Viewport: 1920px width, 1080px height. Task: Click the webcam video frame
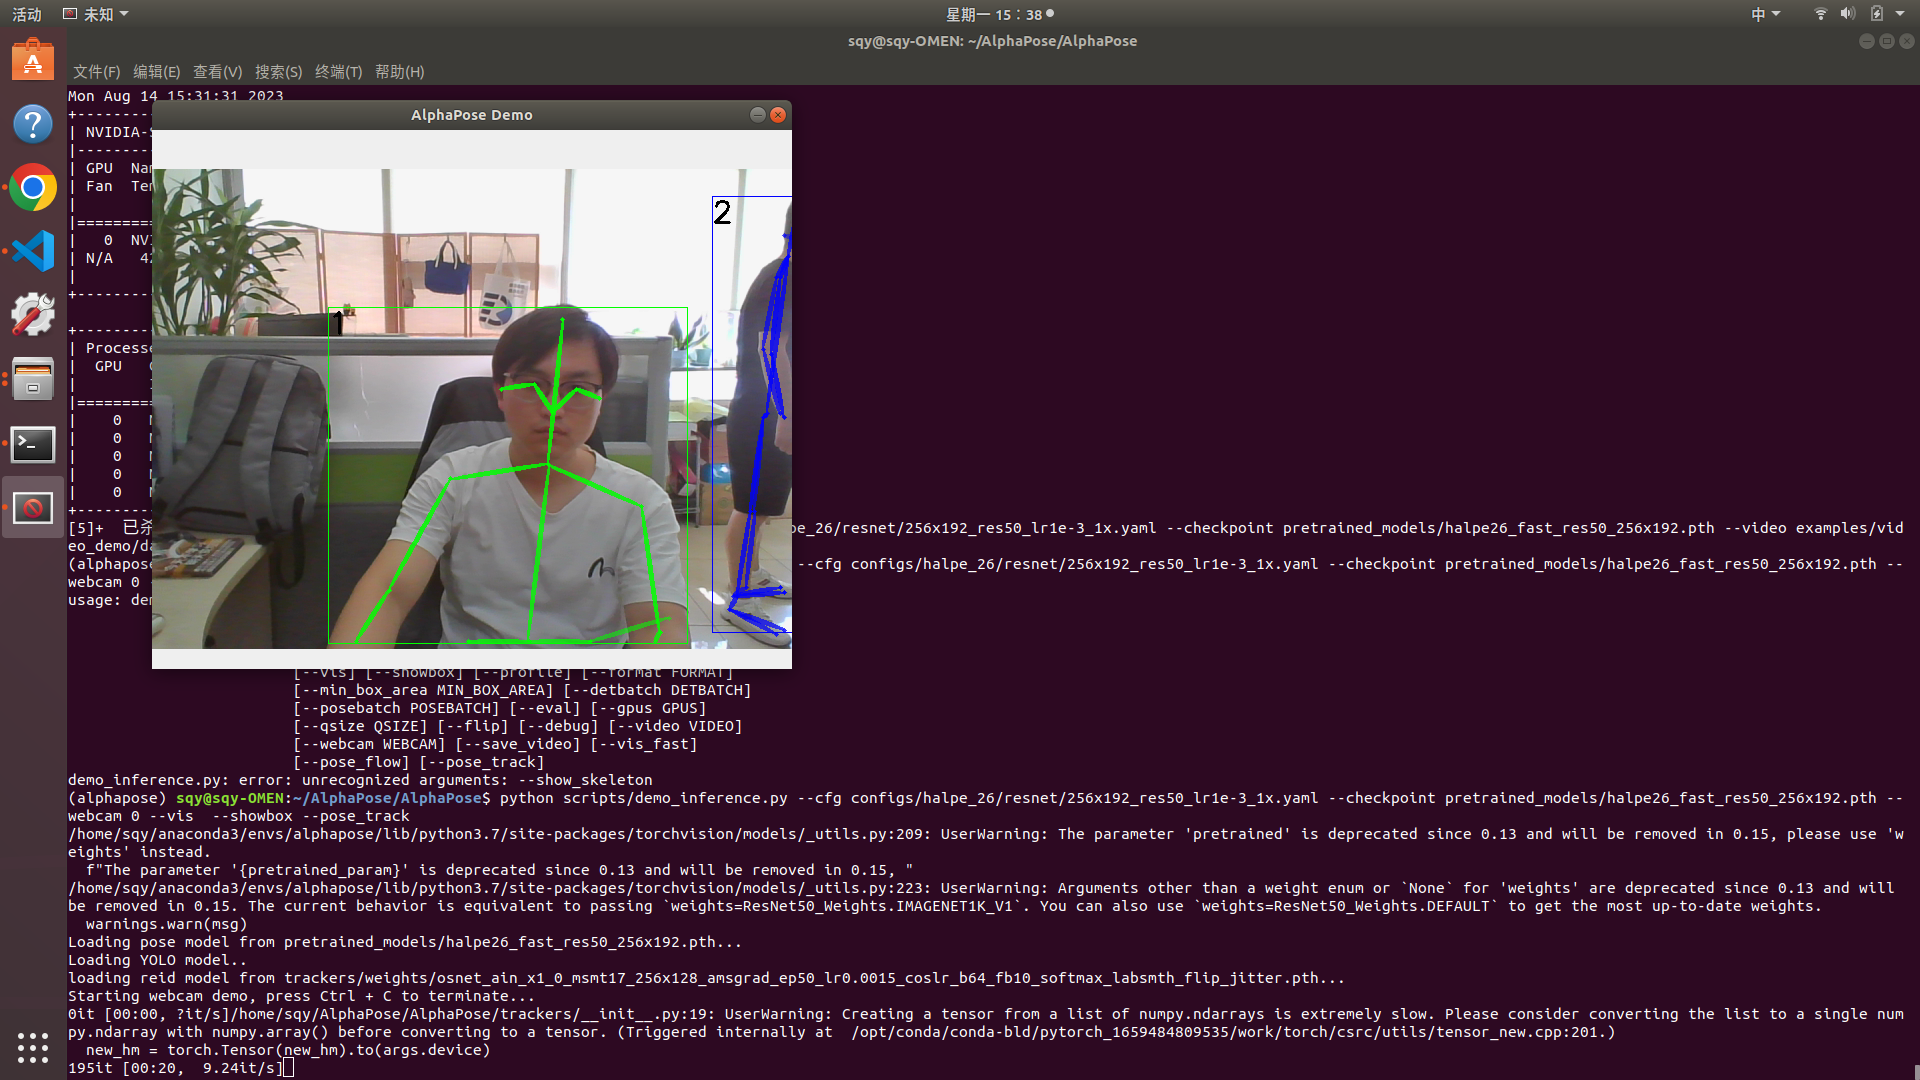pos(471,408)
